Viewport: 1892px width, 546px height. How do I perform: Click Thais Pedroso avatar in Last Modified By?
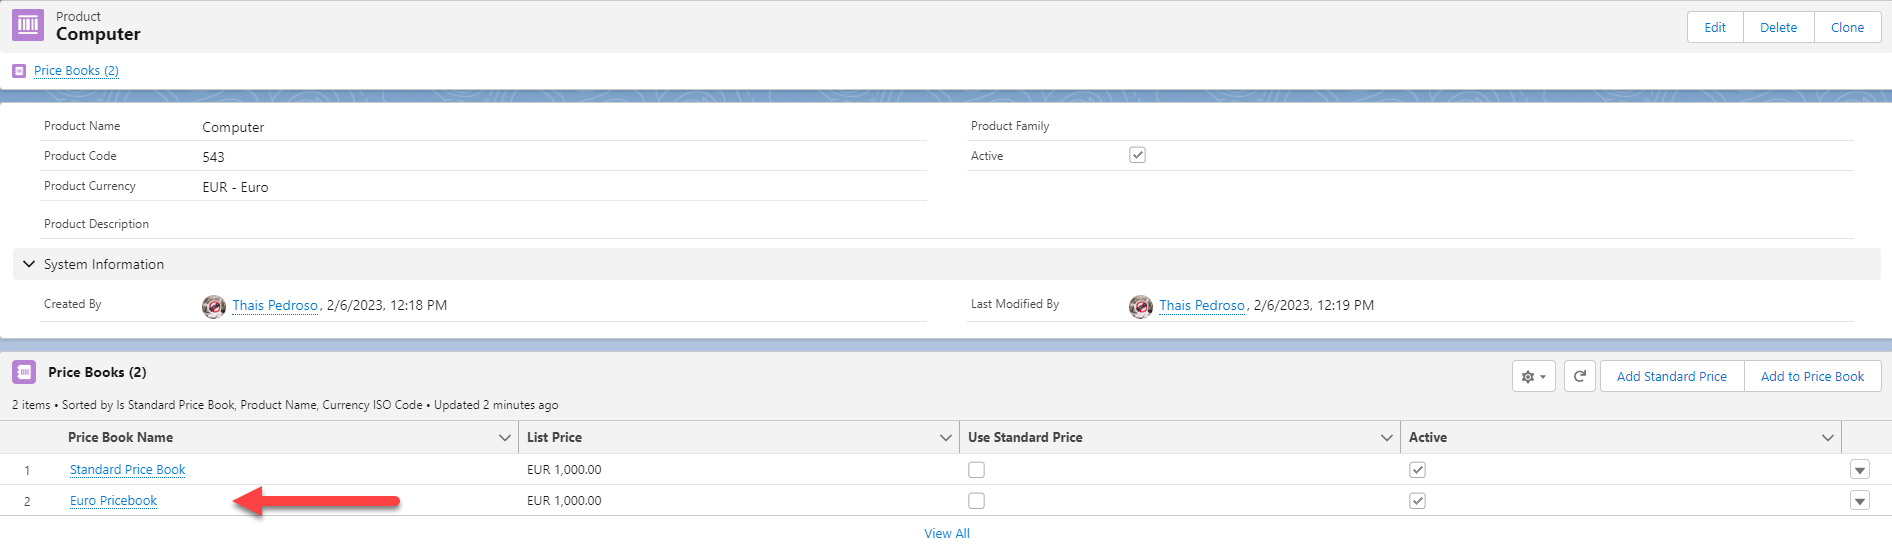point(1141,306)
